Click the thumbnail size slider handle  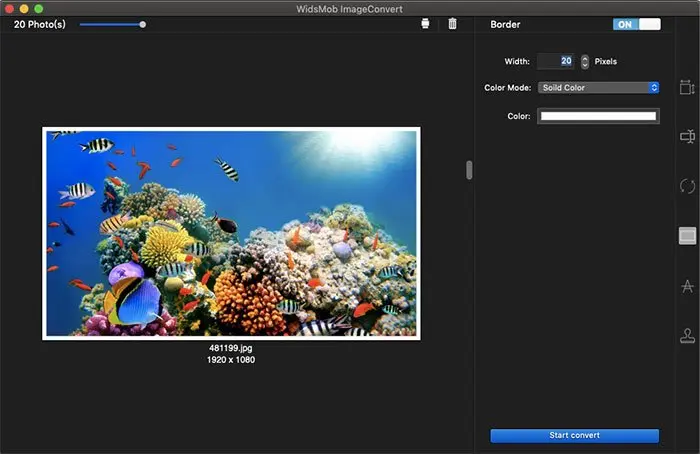pyautogui.click(x=142, y=25)
